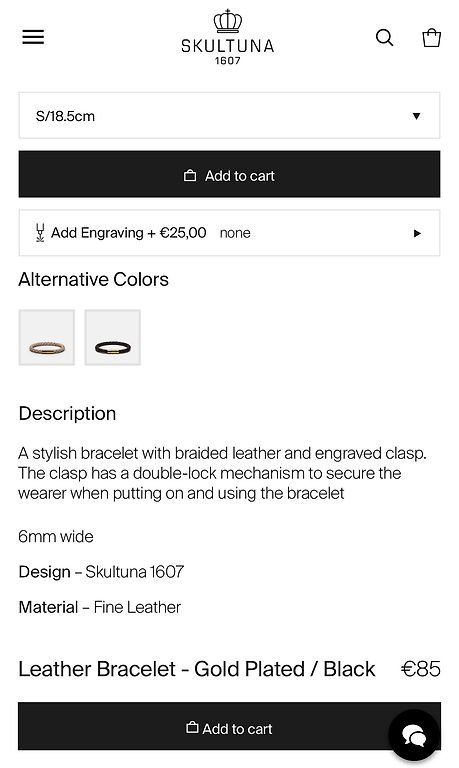Select the black bracelet color option
Screen dimensions: 459x768
(113, 337)
